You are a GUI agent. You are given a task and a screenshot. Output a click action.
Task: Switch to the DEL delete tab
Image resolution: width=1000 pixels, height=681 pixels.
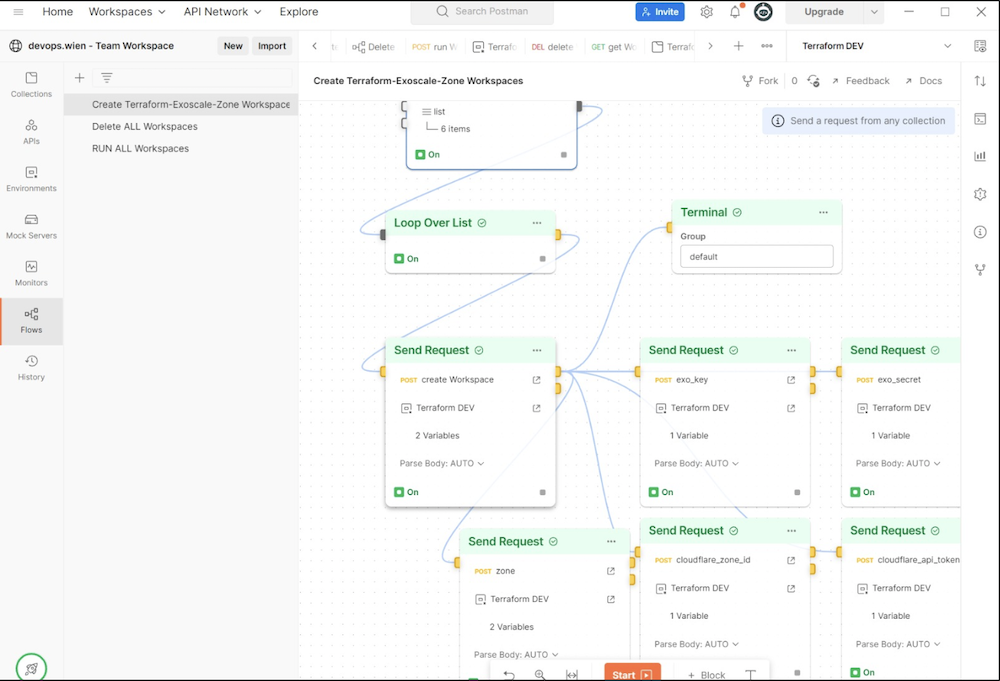tap(552, 47)
